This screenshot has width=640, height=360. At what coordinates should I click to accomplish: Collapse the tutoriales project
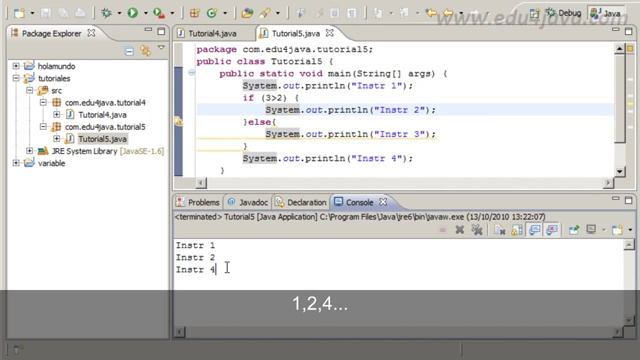[x=16, y=78]
